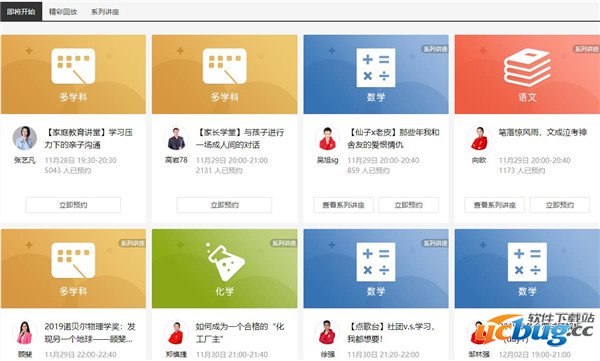Click the time 12月02日 19:00-21:00
Screen dimensions: 600x361
[534, 355]
